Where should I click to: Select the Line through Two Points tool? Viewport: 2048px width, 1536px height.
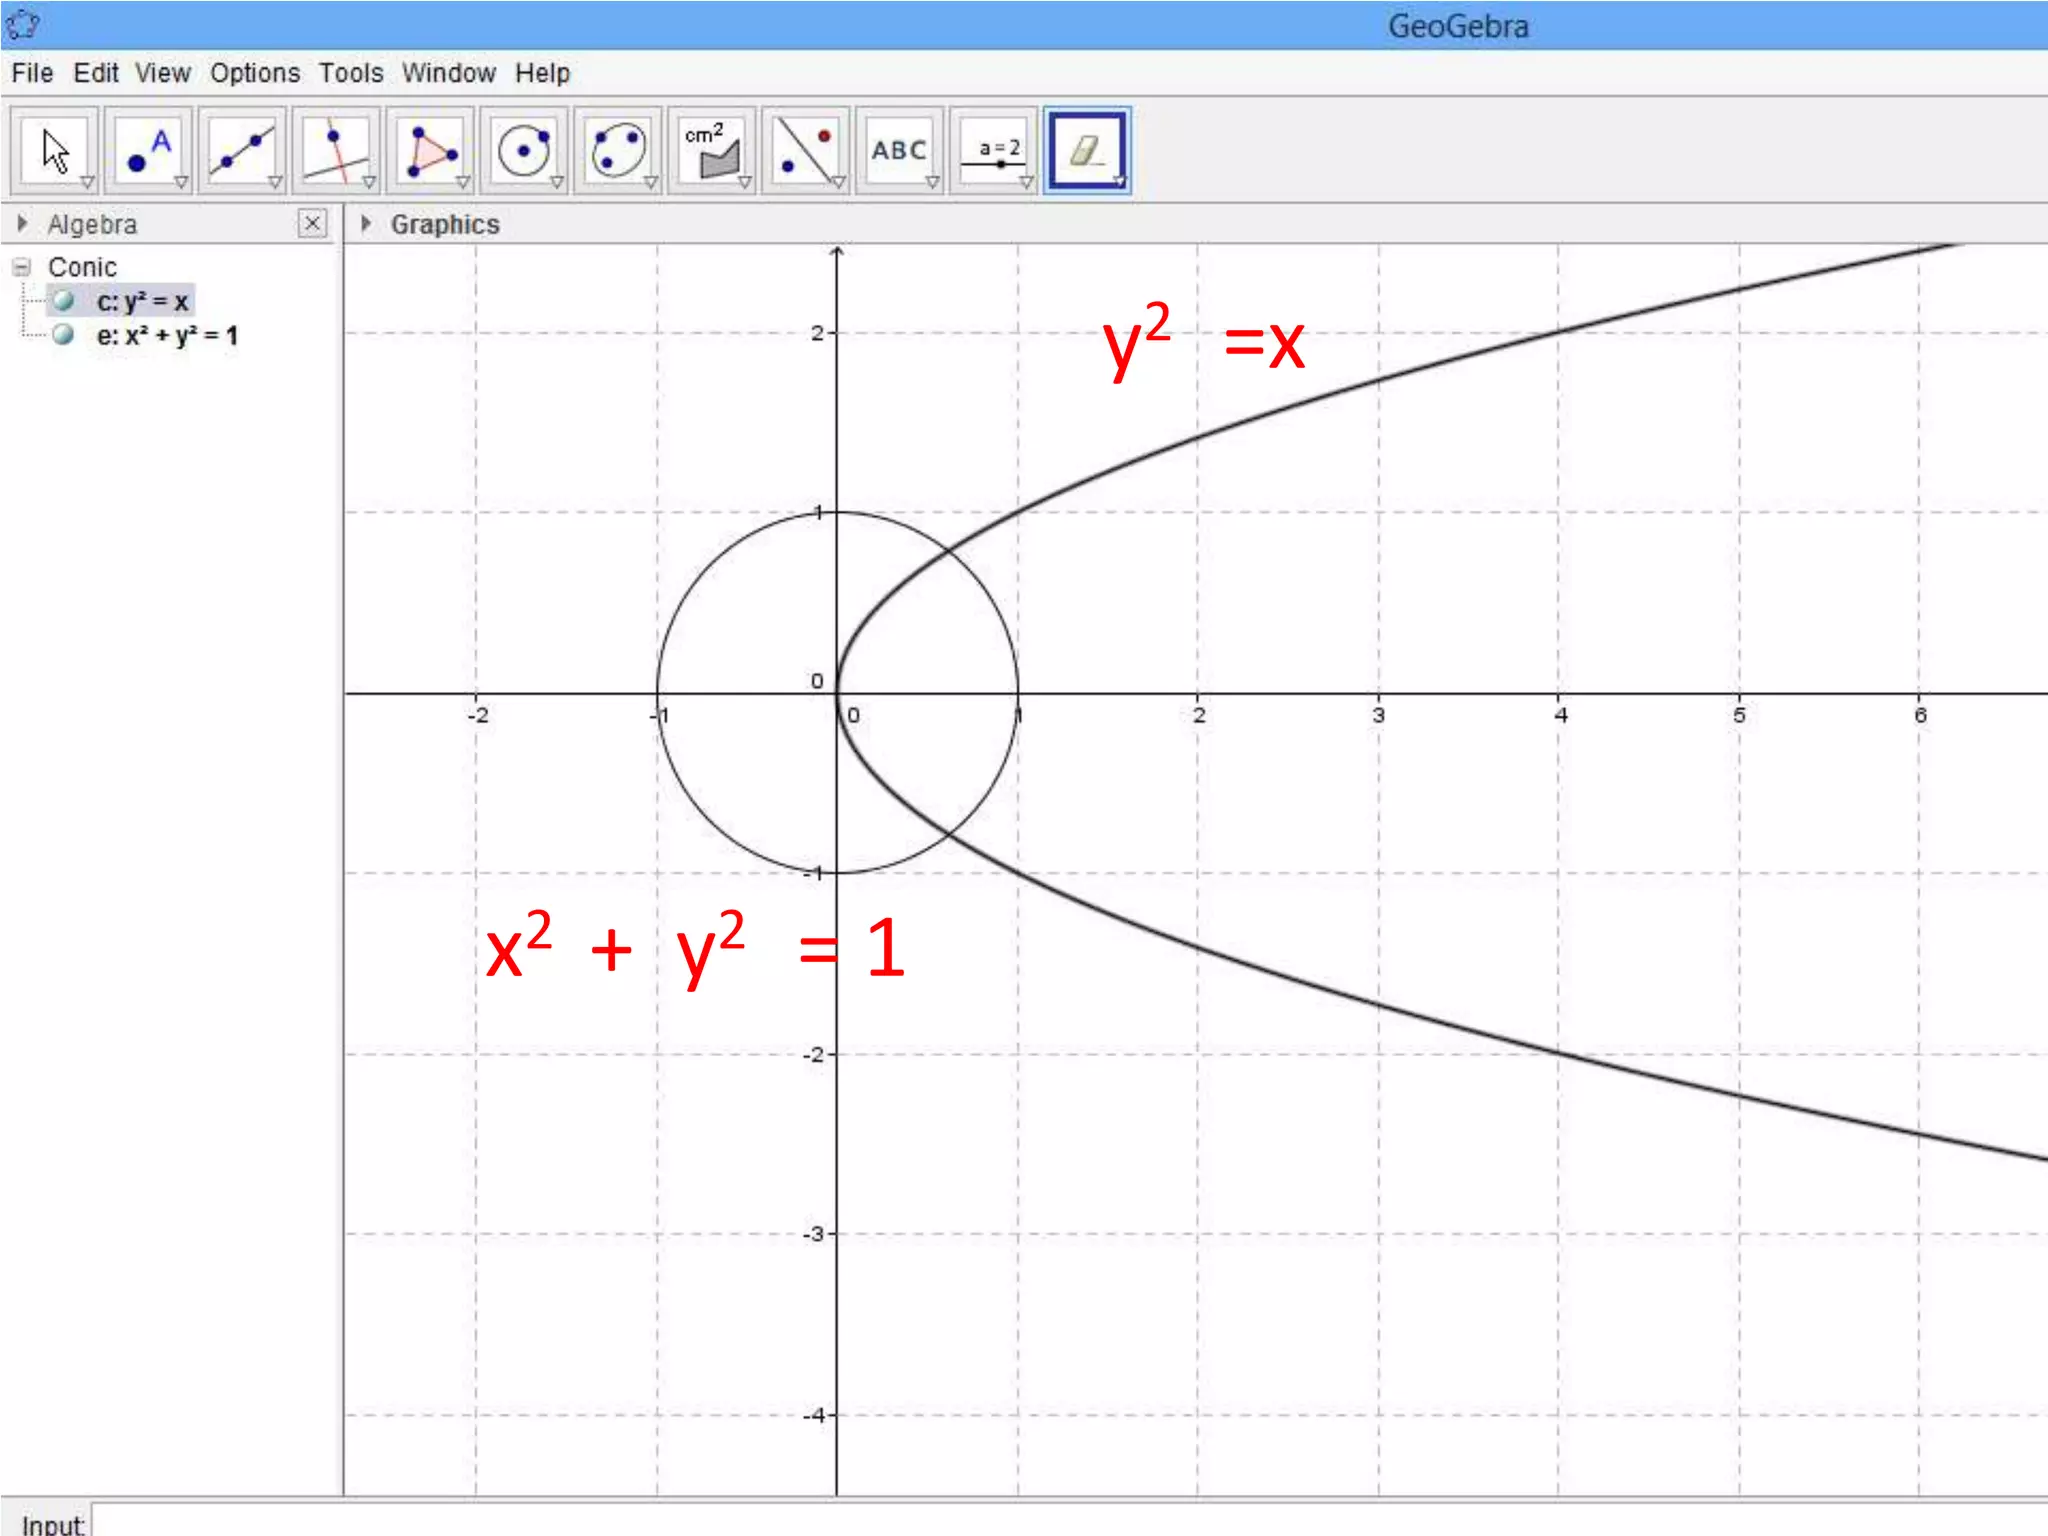(242, 150)
